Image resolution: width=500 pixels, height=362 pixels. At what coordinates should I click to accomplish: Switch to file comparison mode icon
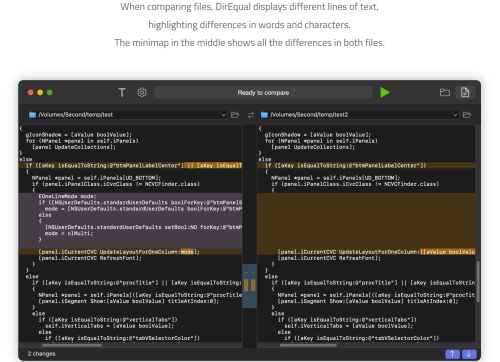(x=465, y=92)
